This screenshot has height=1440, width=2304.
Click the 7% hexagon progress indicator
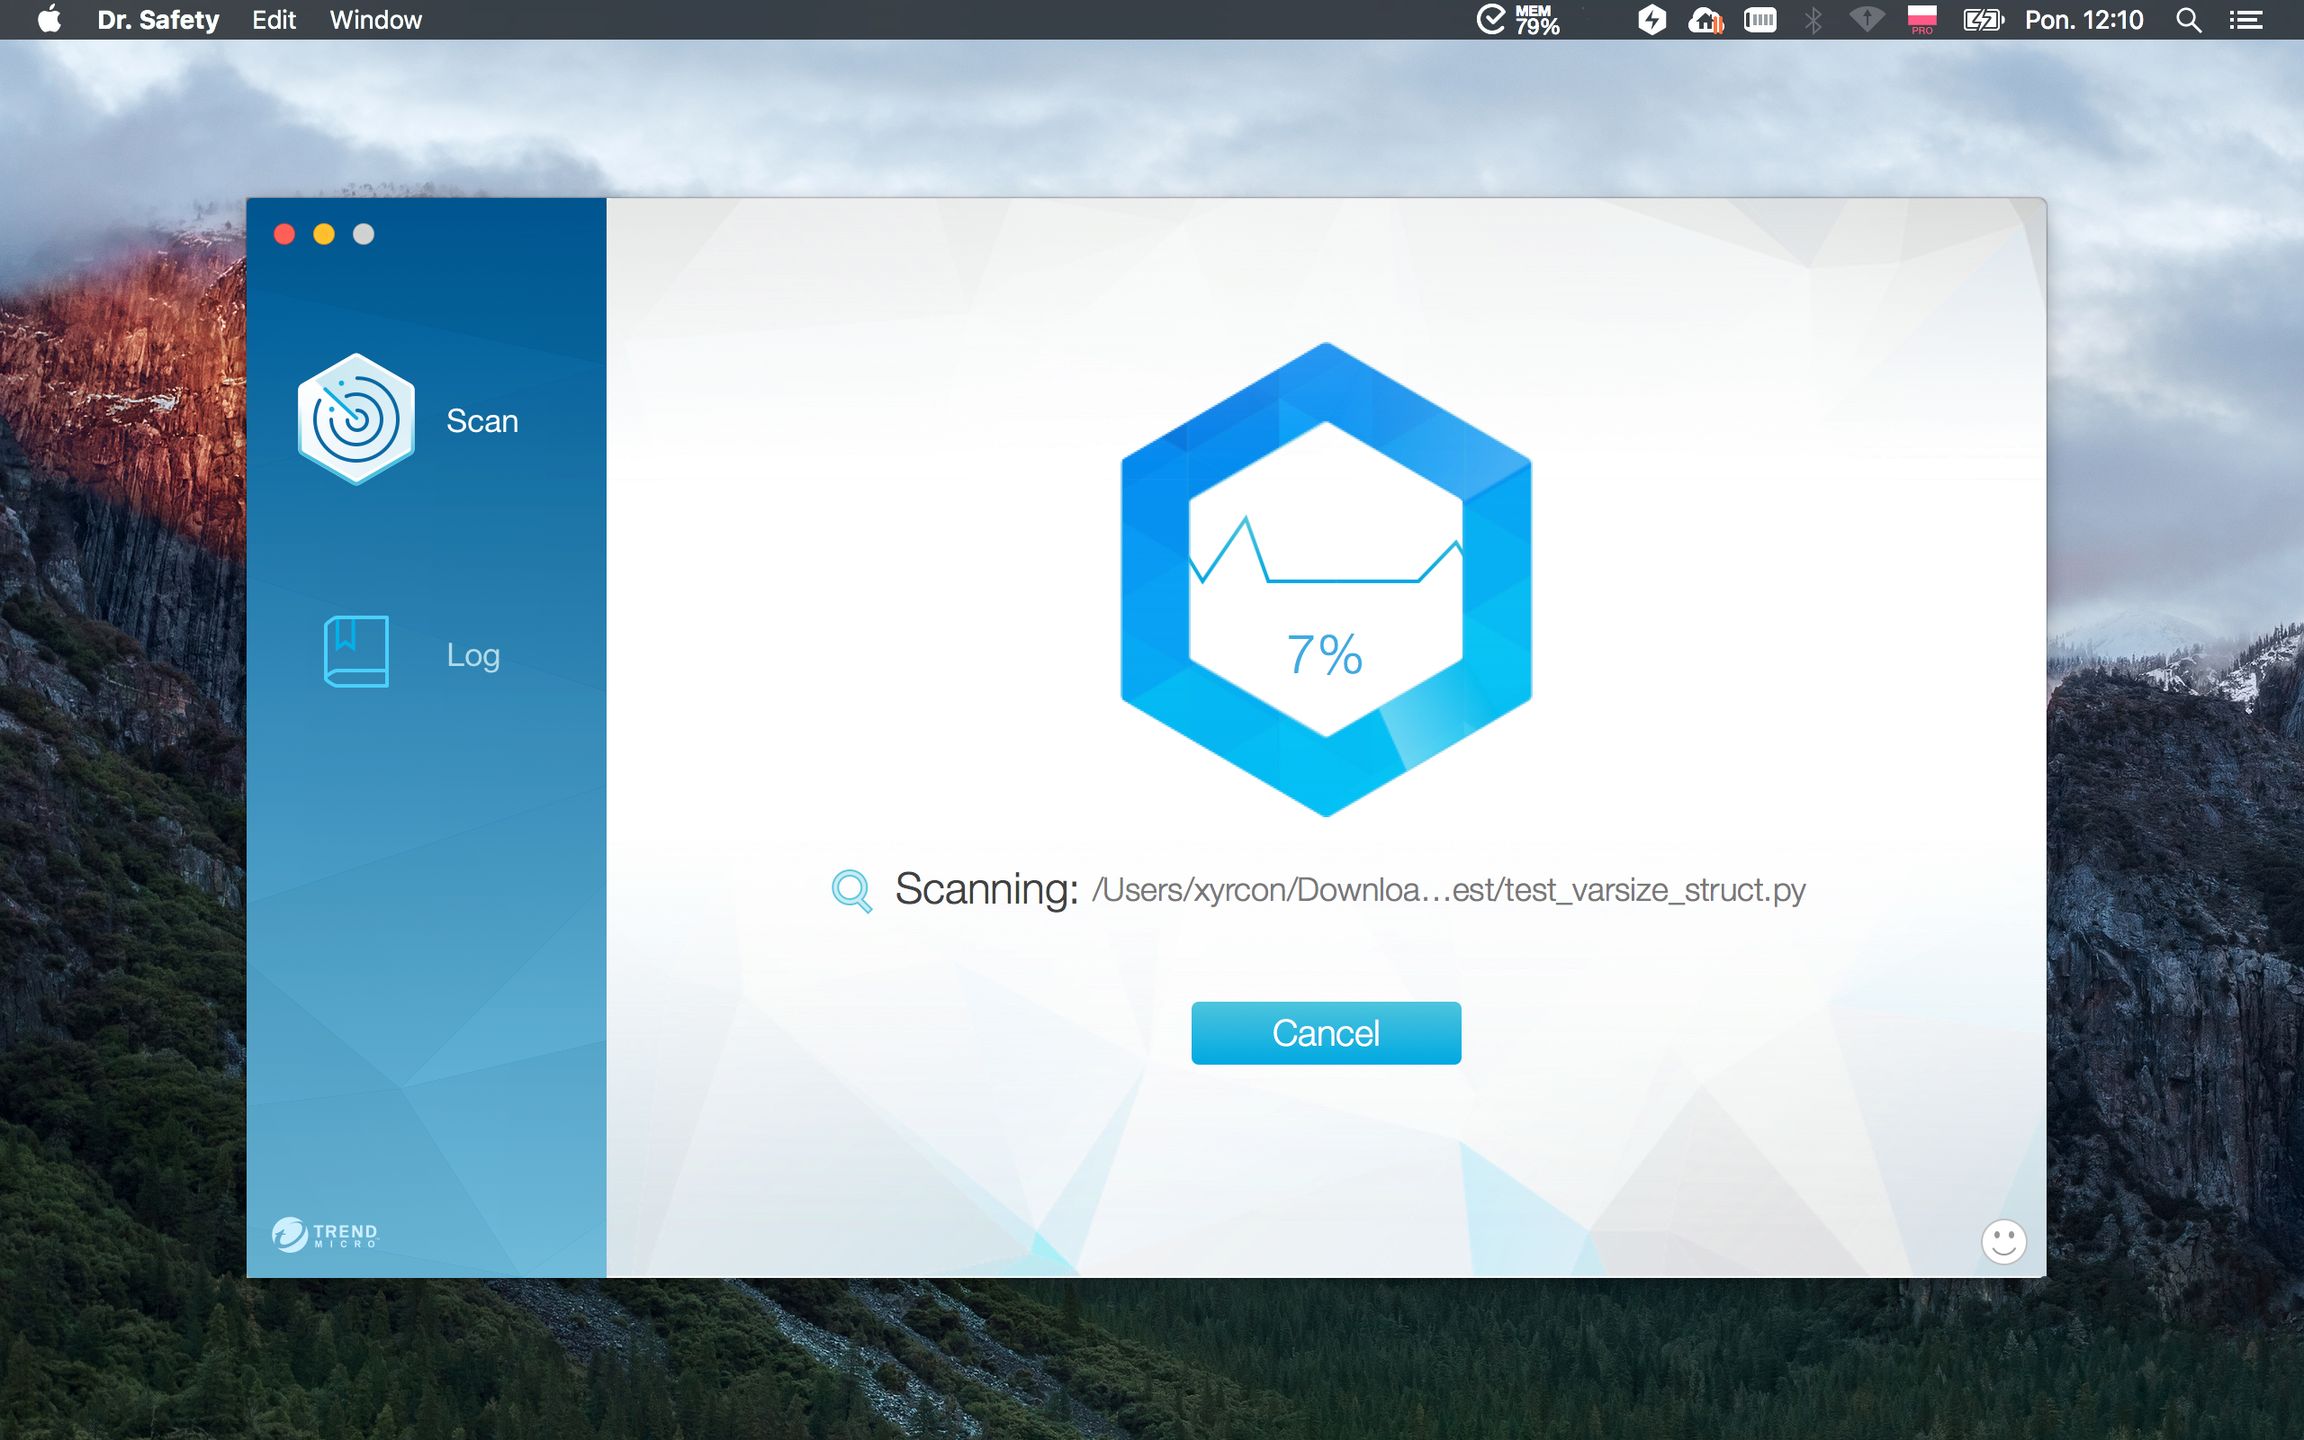pos(1325,580)
